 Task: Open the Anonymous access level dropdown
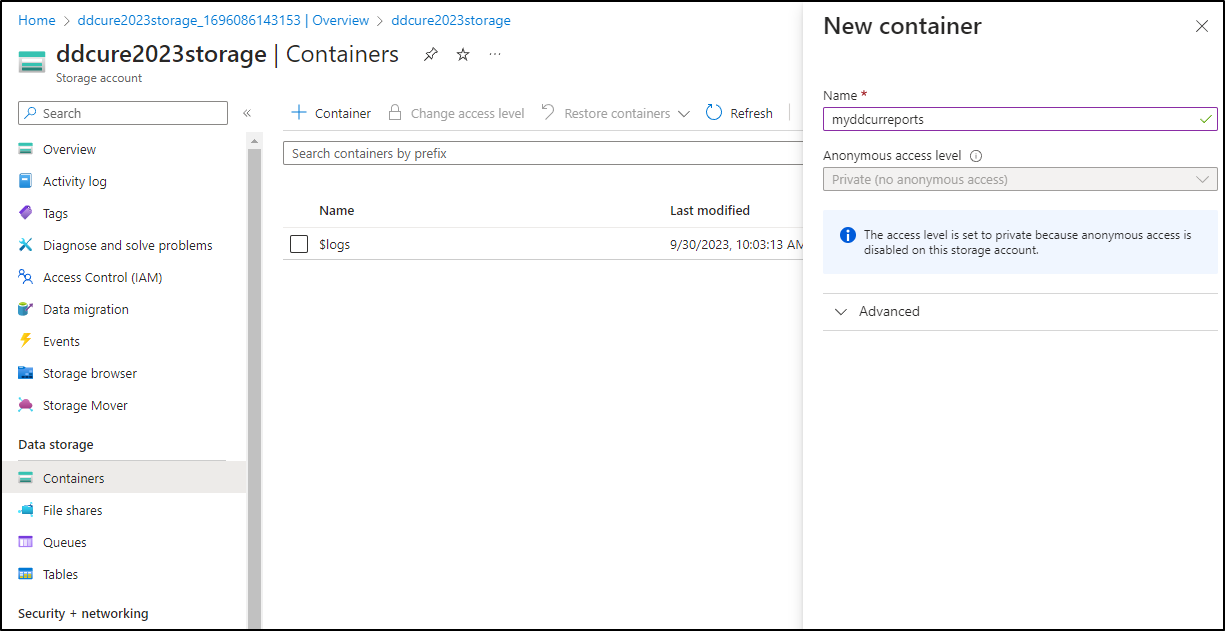pos(1020,179)
